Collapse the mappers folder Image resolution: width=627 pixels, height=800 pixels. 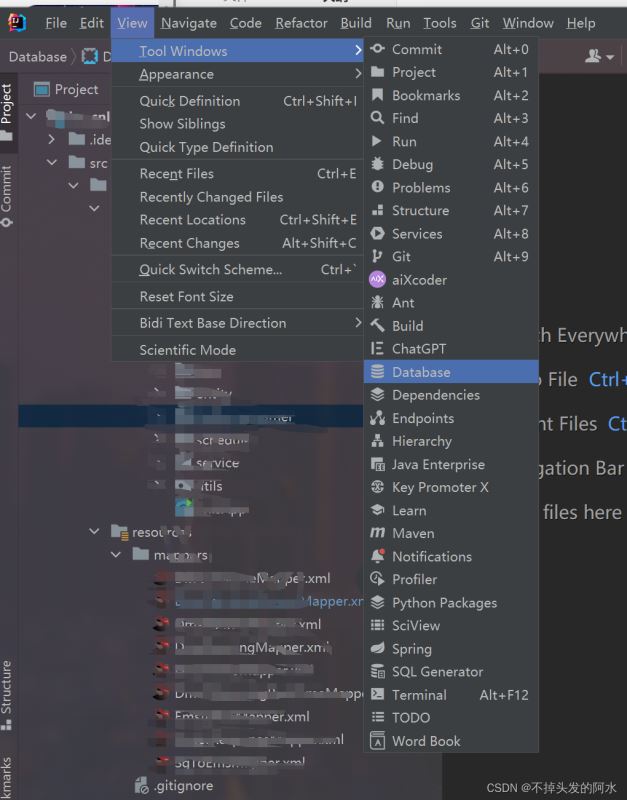(x=116, y=554)
